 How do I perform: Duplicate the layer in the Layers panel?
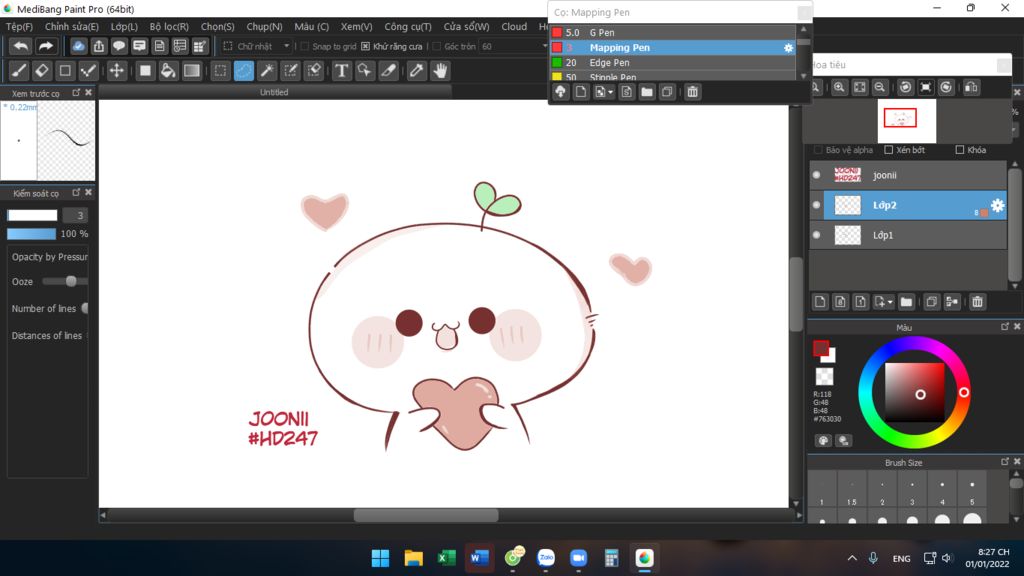pos(931,302)
